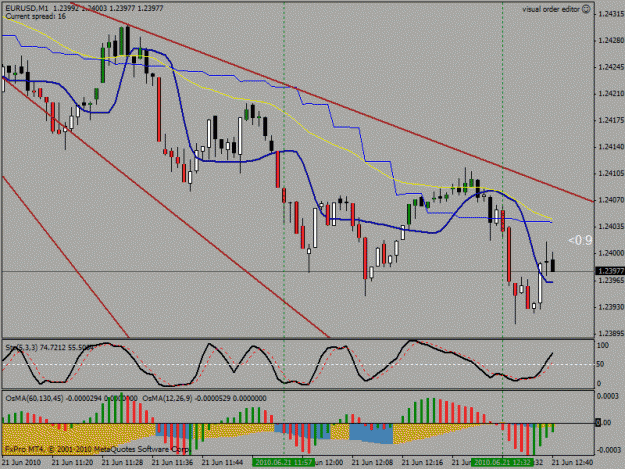
Task: Click the stochastic scale value 50
Action: [600, 364]
